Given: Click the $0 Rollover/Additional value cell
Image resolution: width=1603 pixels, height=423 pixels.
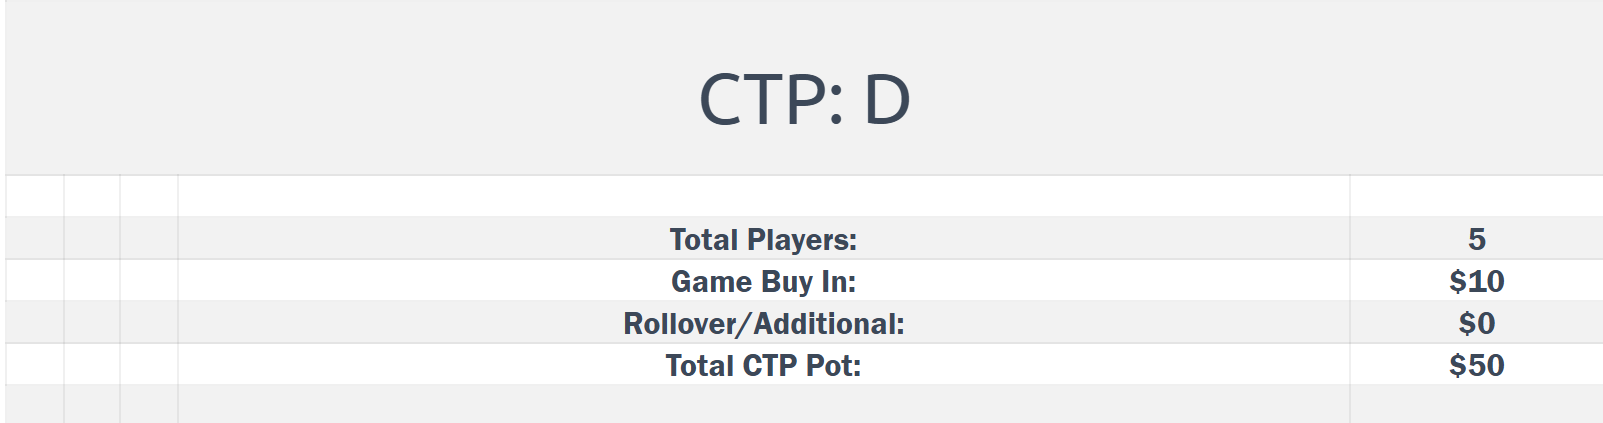Looking at the screenshot, I should click(1476, 323).
